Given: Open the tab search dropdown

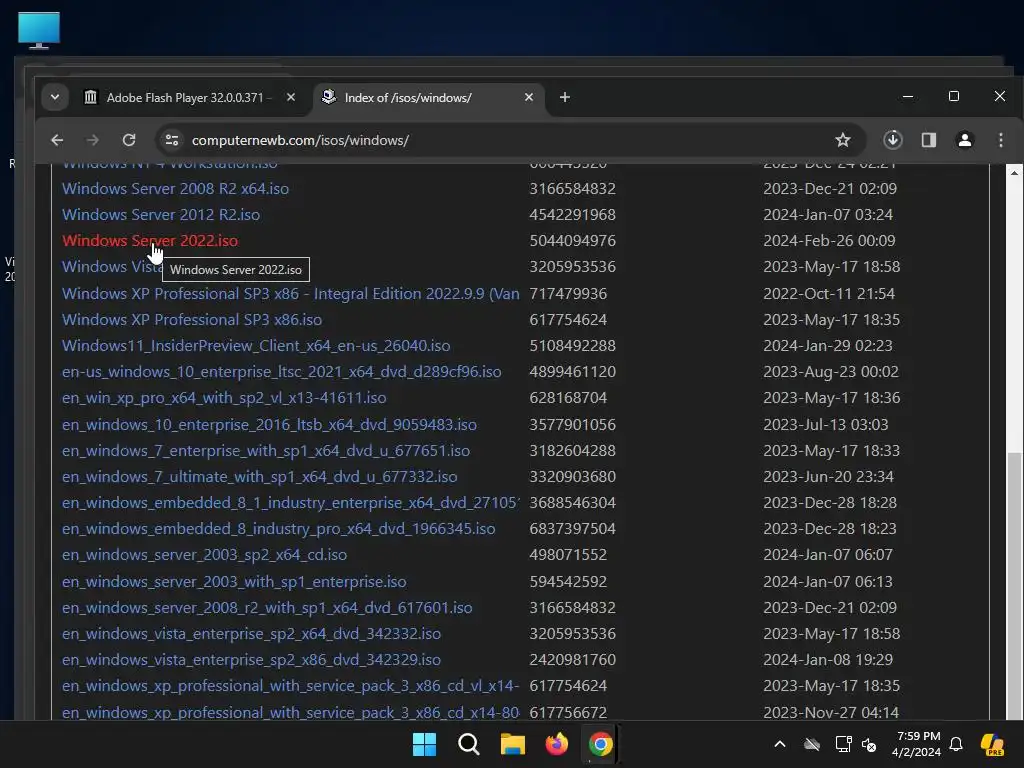Looking at the screenshot, I should [x=55, y=97].
